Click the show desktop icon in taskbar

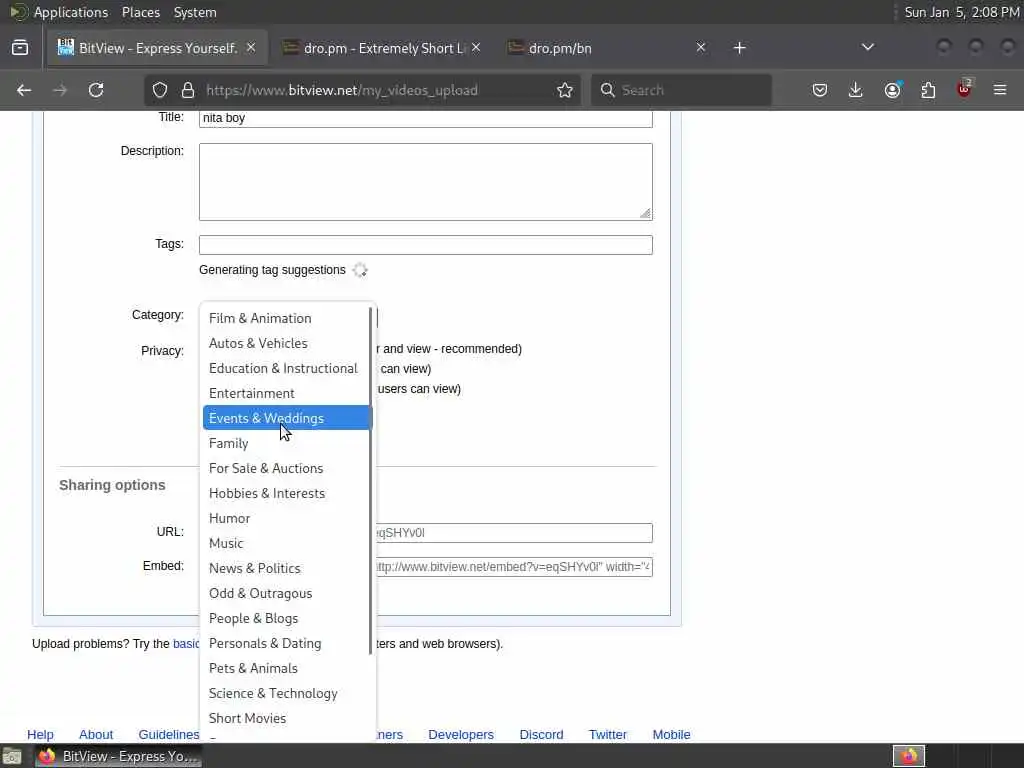click(12, 757)
